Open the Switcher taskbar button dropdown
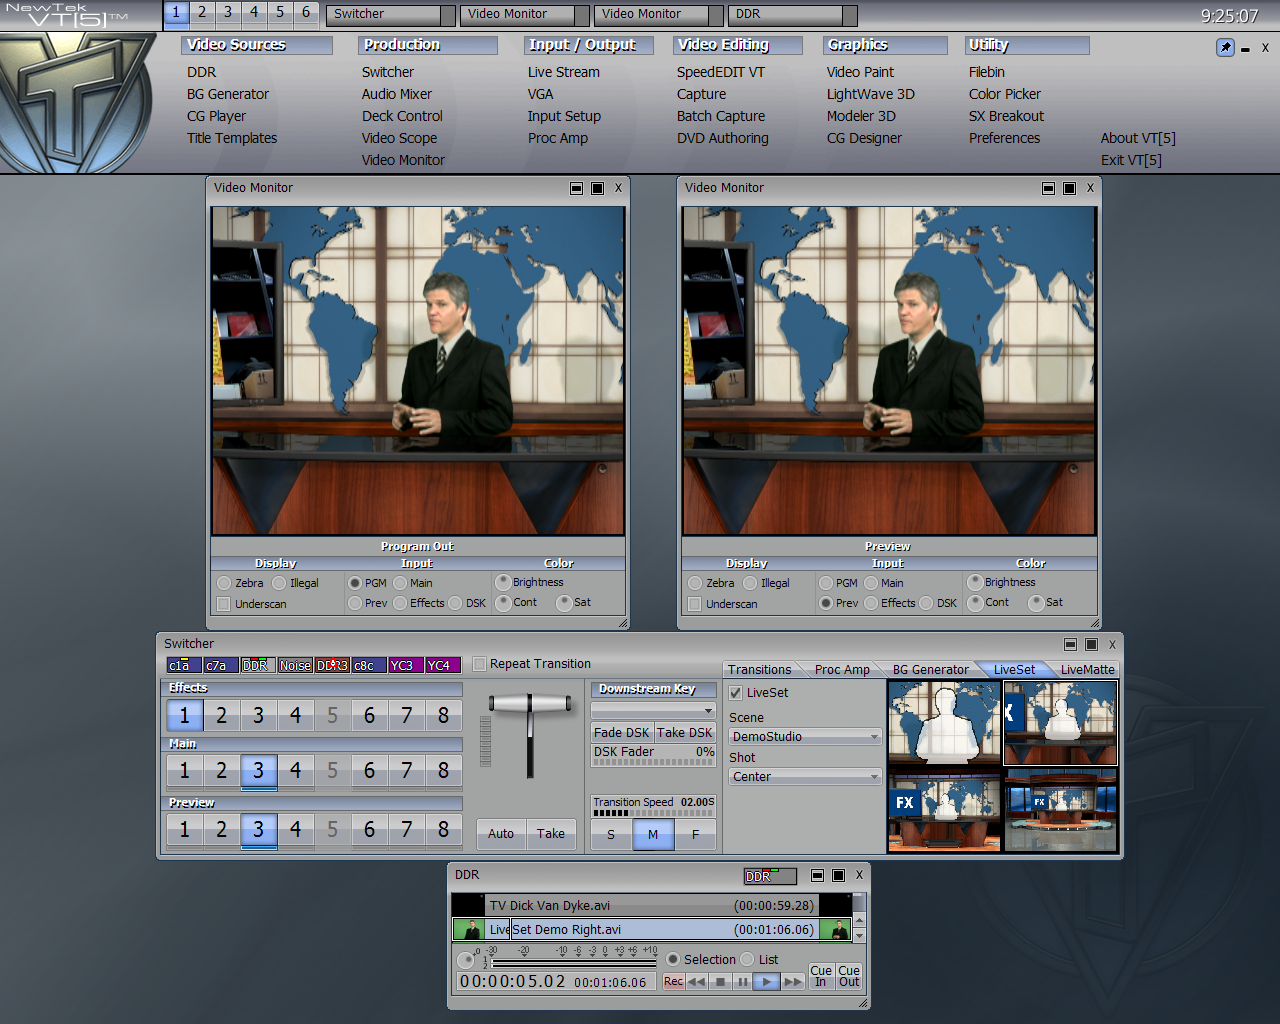The height and width of the screenshot is (1024, 1280). (x=448, y=15)
